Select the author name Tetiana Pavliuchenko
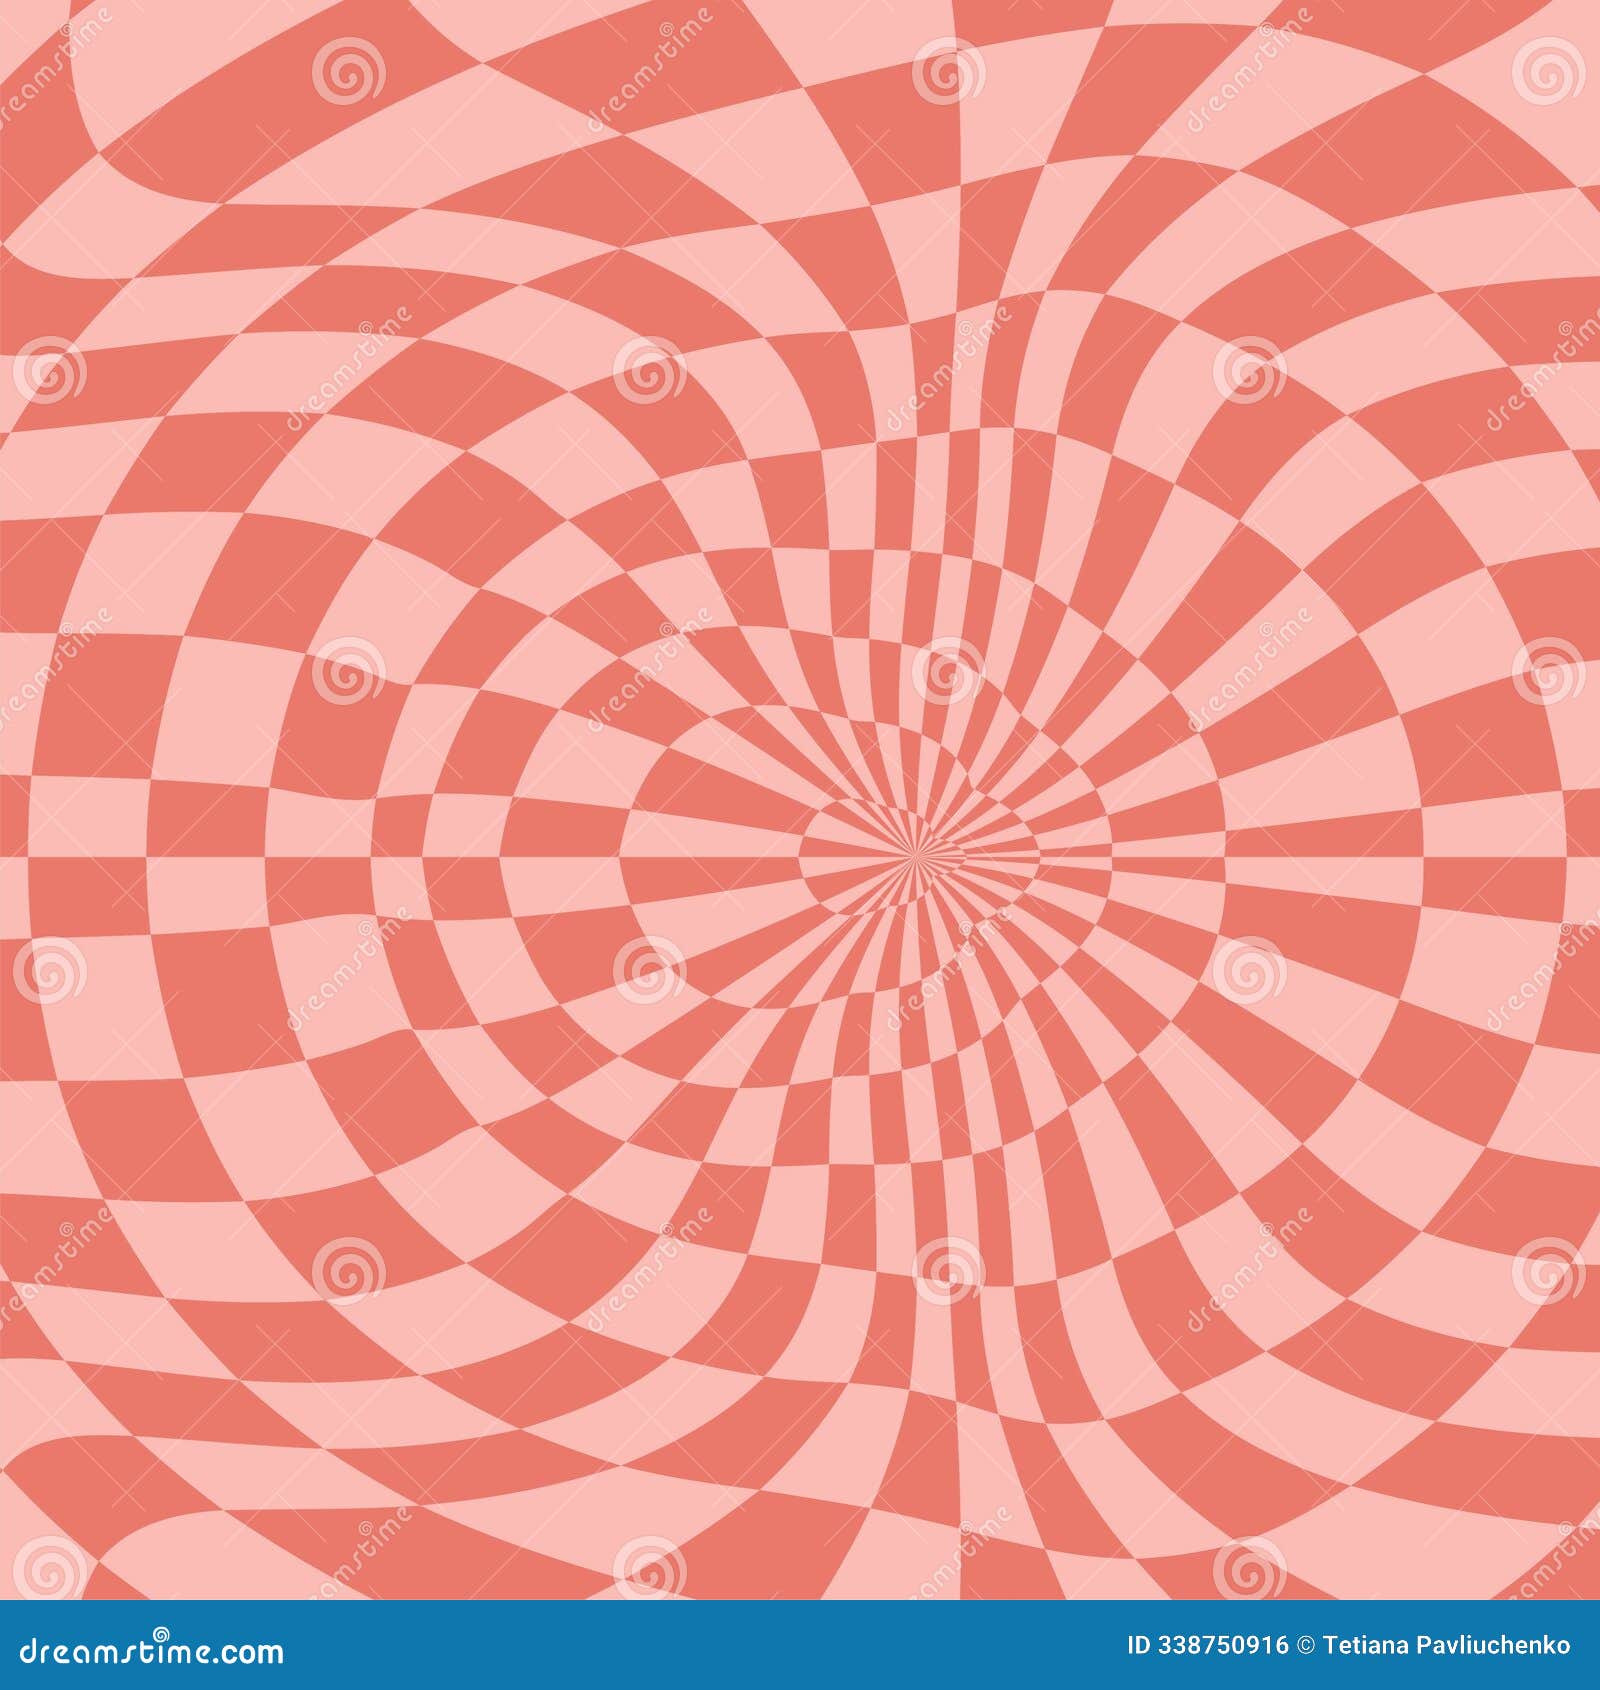 [x=1447, y=1644]
